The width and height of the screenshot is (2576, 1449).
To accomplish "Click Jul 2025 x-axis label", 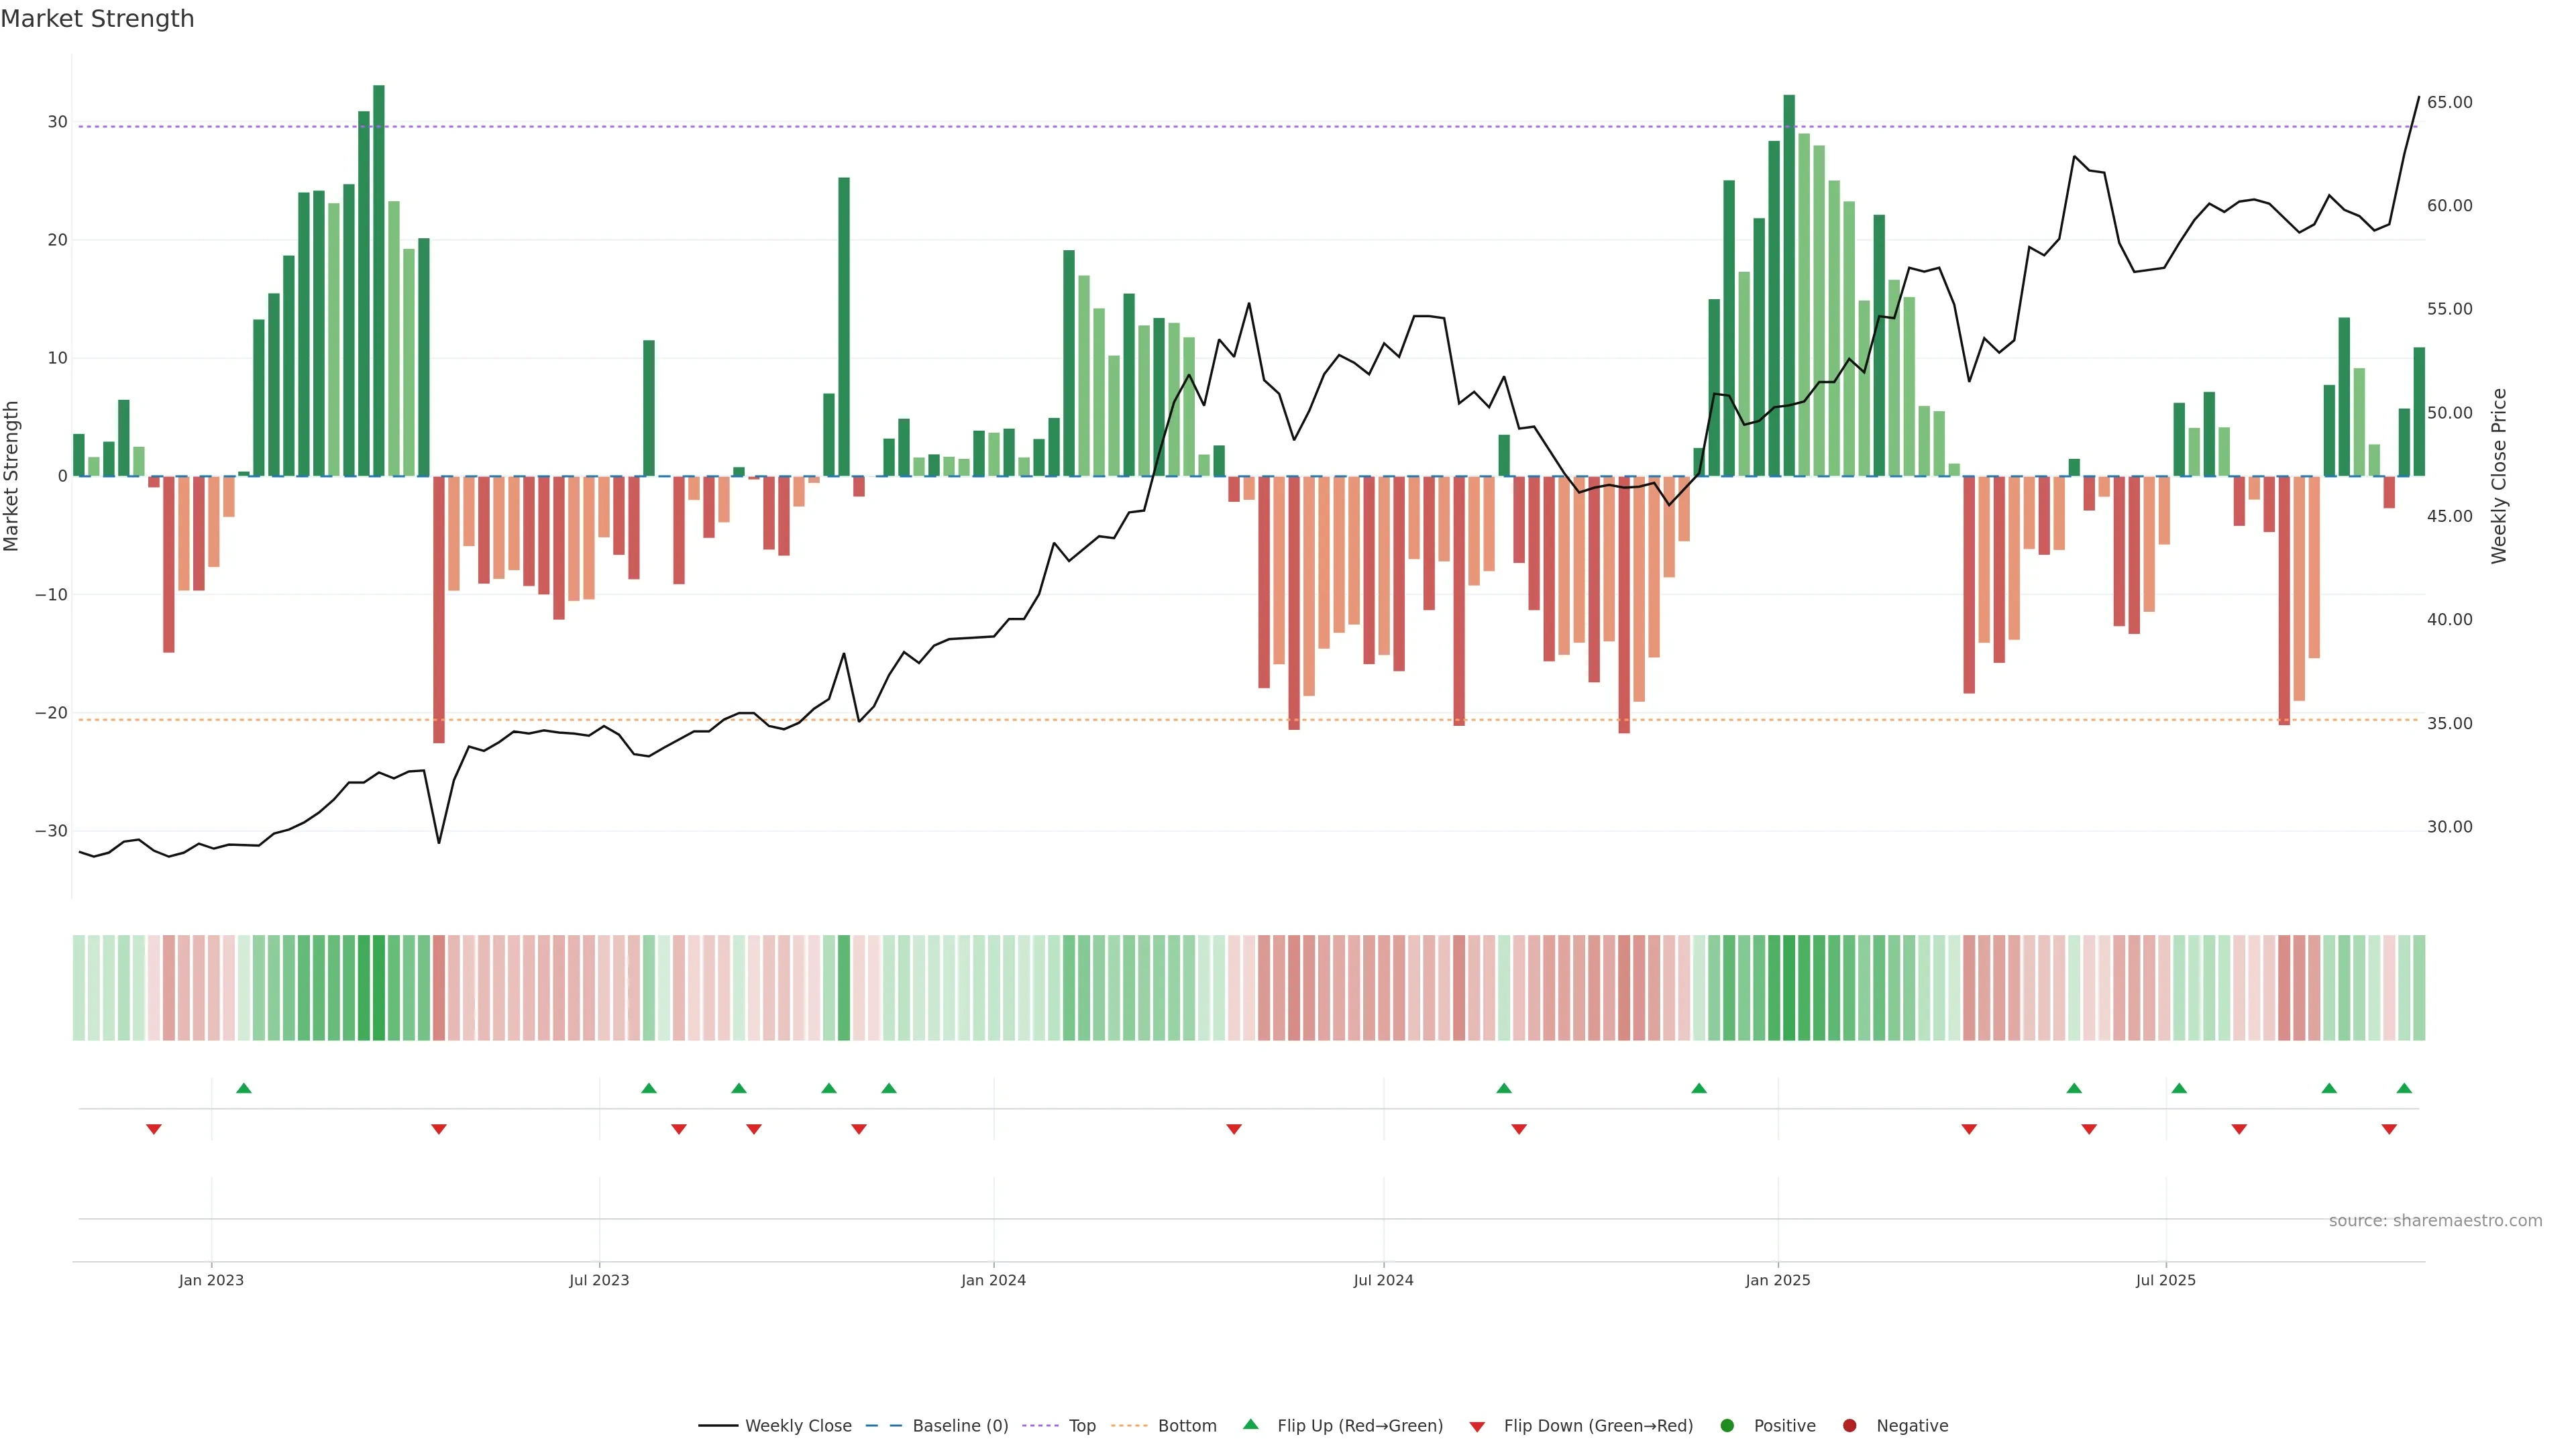I will [2165, 1280].
